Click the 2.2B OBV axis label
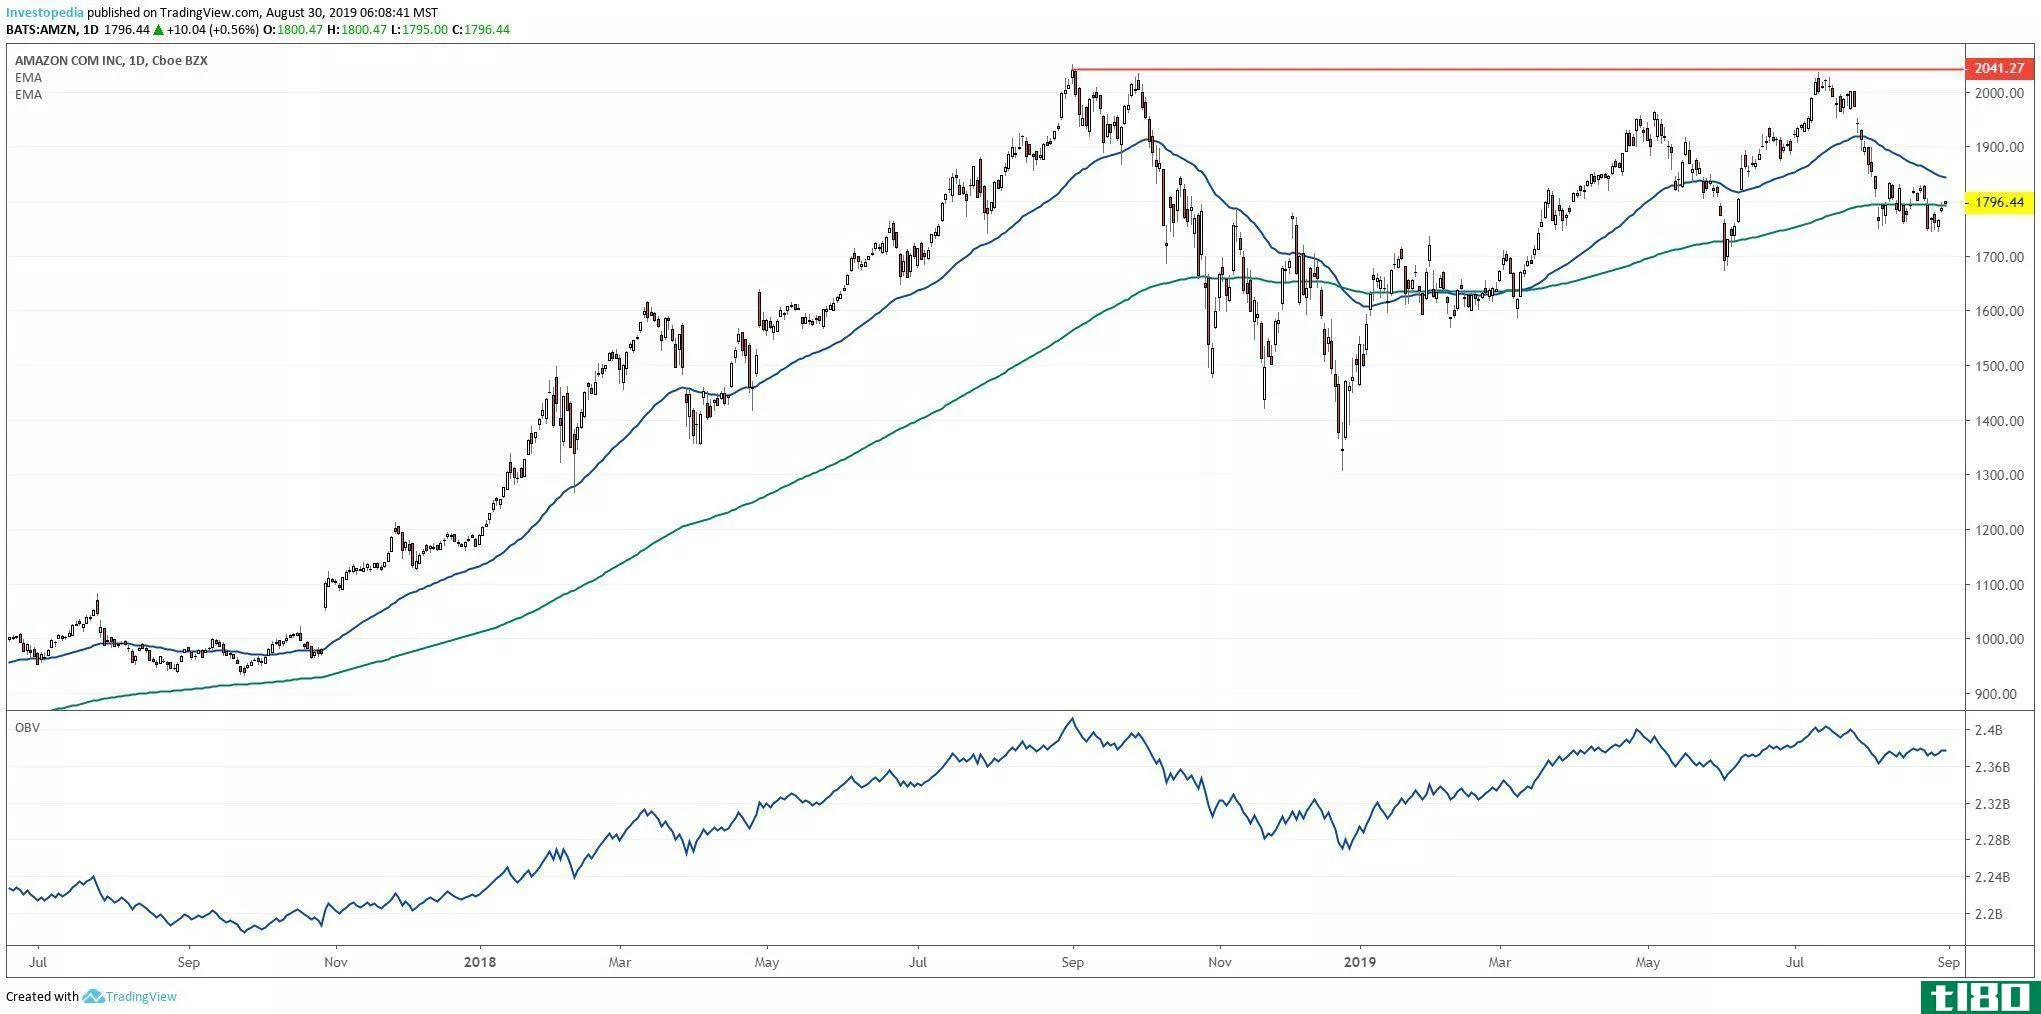Image resolution: width=2041 pixels, height=1014 pixels. pyautogui.click(x=1989, y=914)
